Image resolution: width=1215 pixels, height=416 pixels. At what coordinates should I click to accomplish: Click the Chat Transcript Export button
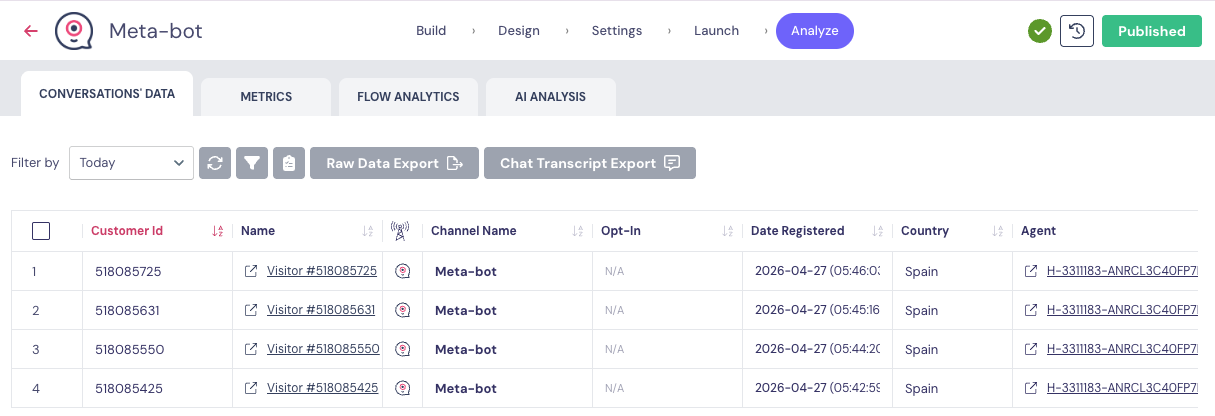click(589, 163)
